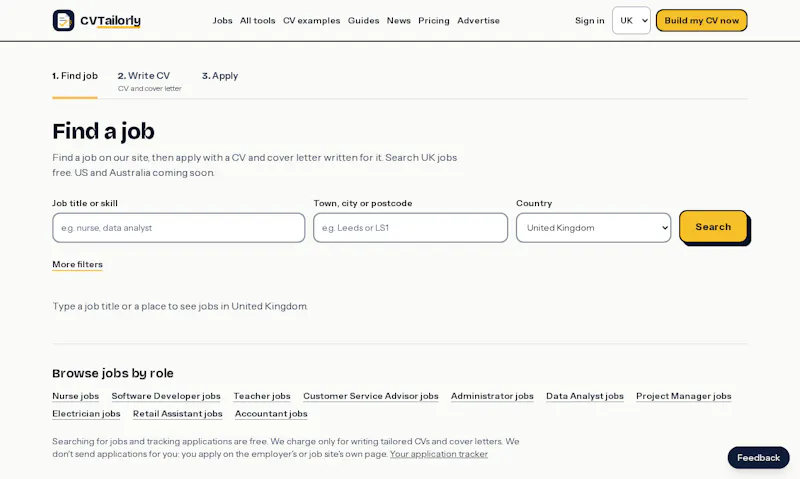Open Project Manager jobs link
Screen dimensions: 800x479
pyautogui.click(x=684, y=396)
